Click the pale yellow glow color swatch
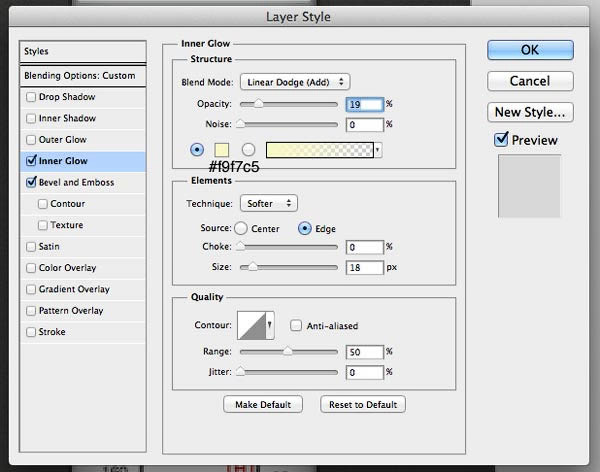The image size is (600, 472). pyautogui.click(x=222, y=150)
